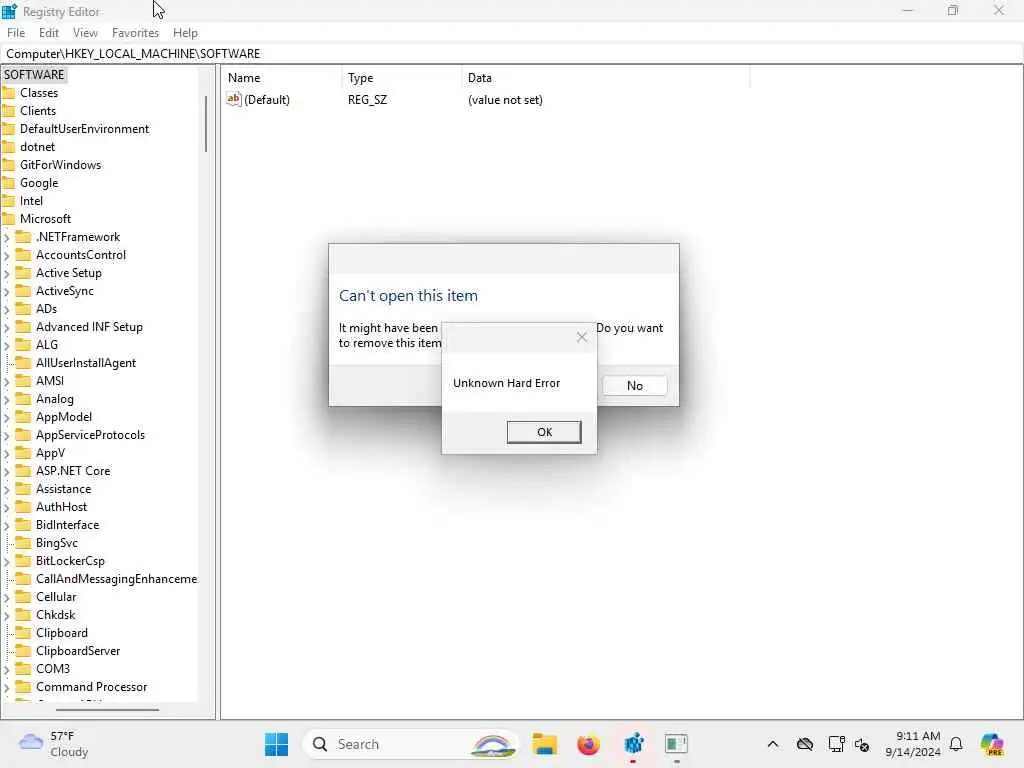
Task: Expand the ADs key
Action: point(7,310)
